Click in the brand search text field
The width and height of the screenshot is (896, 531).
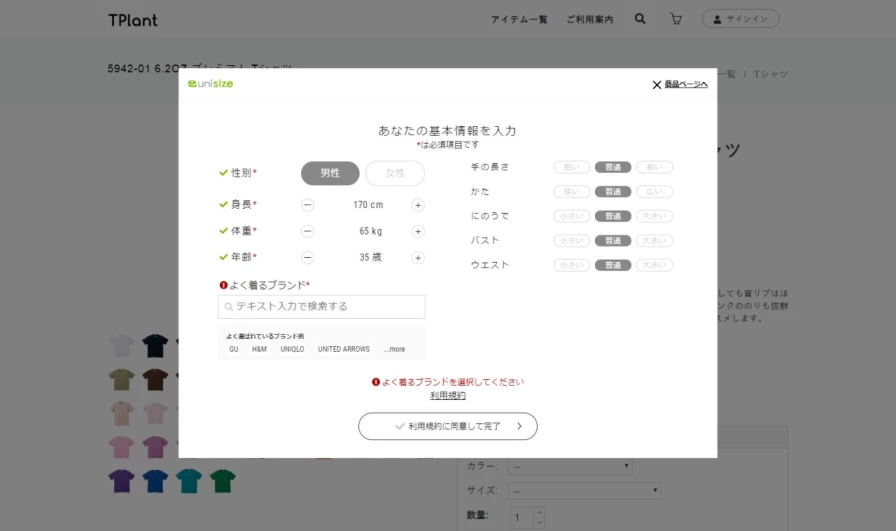(x=322, y=307)
